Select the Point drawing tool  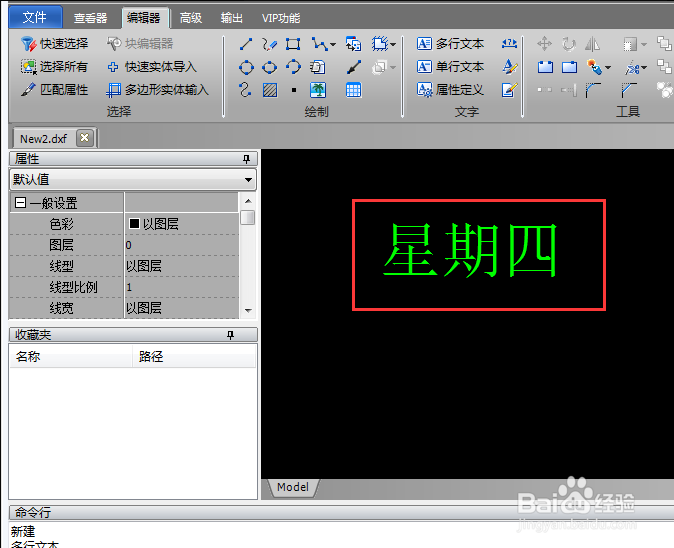(294, 90)
